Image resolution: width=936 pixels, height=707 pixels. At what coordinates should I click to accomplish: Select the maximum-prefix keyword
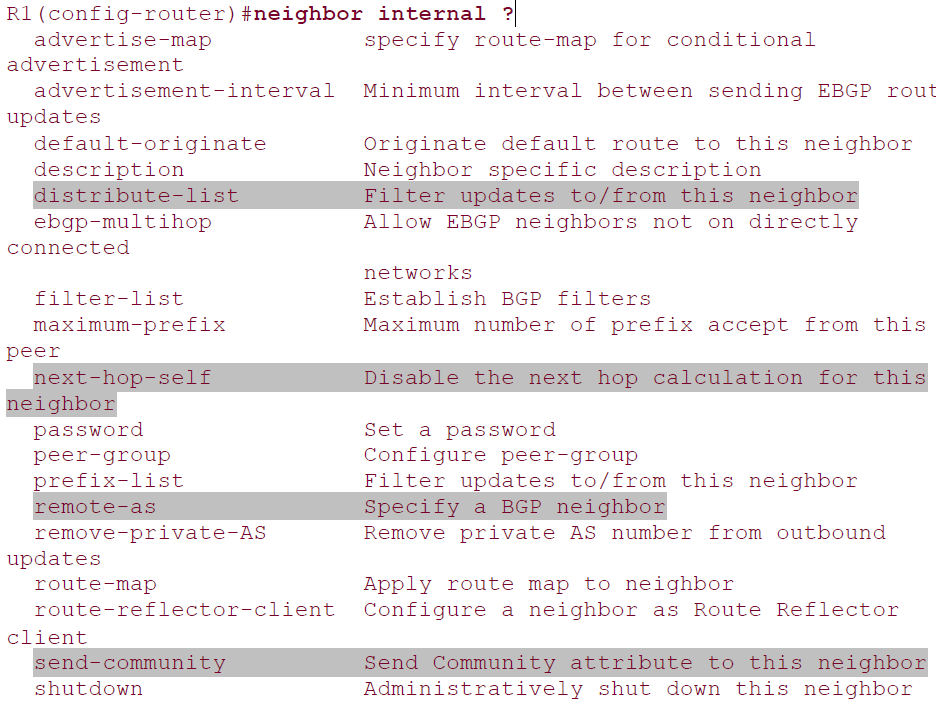129,324
